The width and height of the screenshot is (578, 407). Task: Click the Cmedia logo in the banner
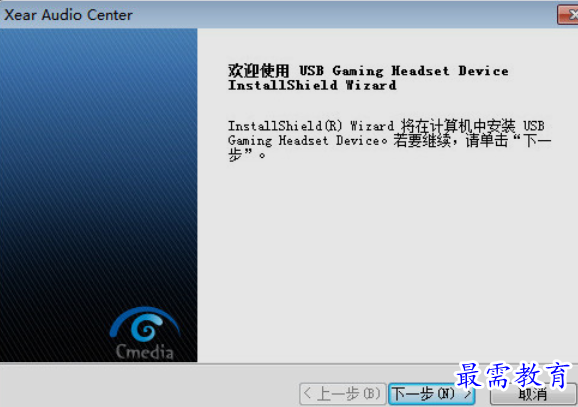[145, 333]
